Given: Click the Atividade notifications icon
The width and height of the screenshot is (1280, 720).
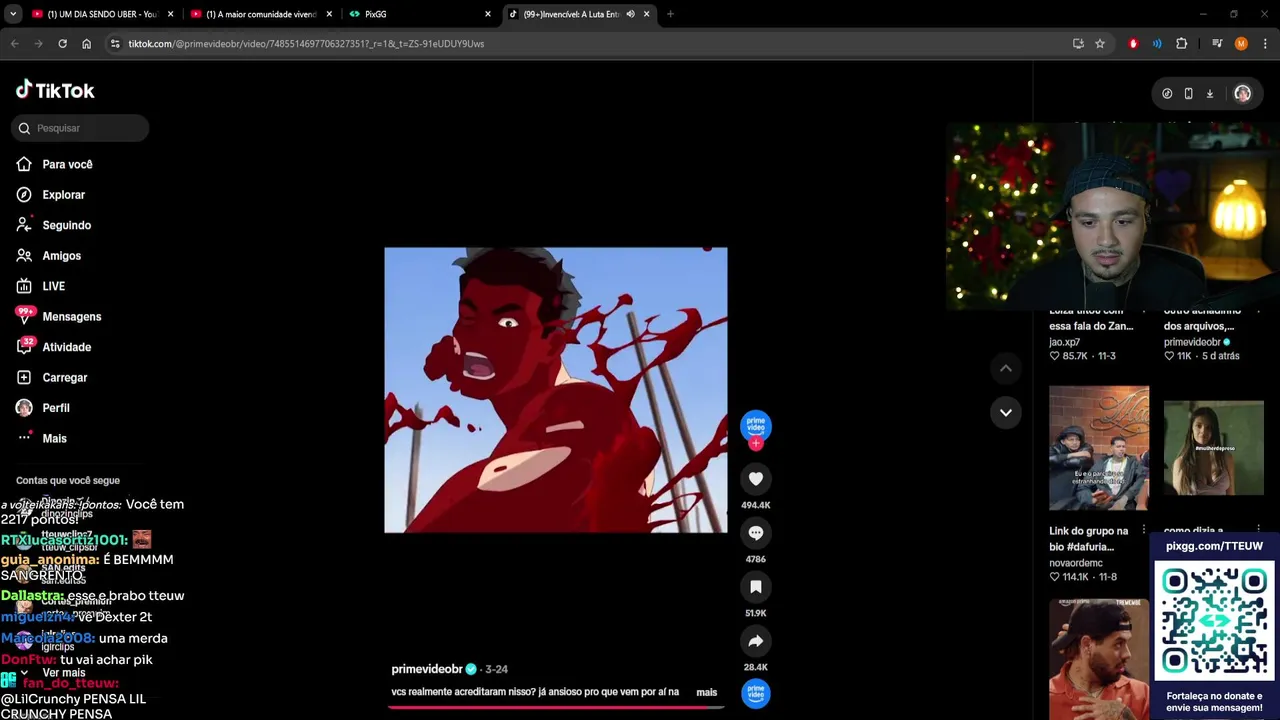Looking at the screenshot, I should pyautogui.click(x=24, y=347).
